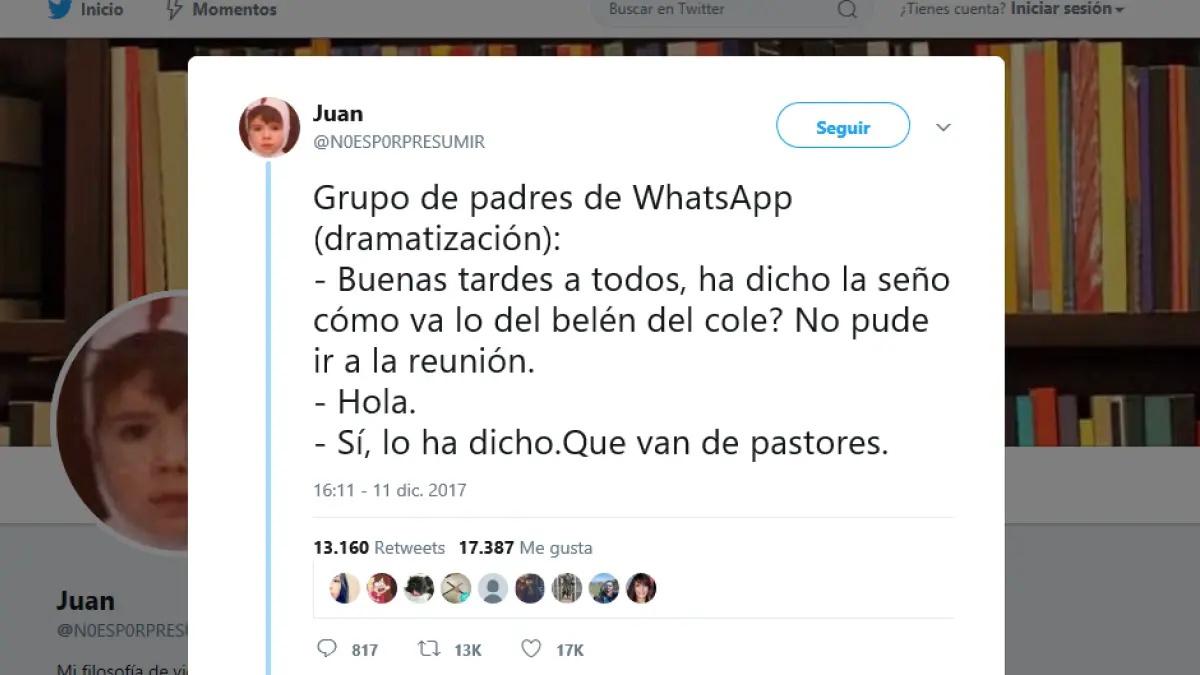This screenshot has height=675, width=1200.
Task: View the 13.160 Retweets list
Action: coord(379,547)
